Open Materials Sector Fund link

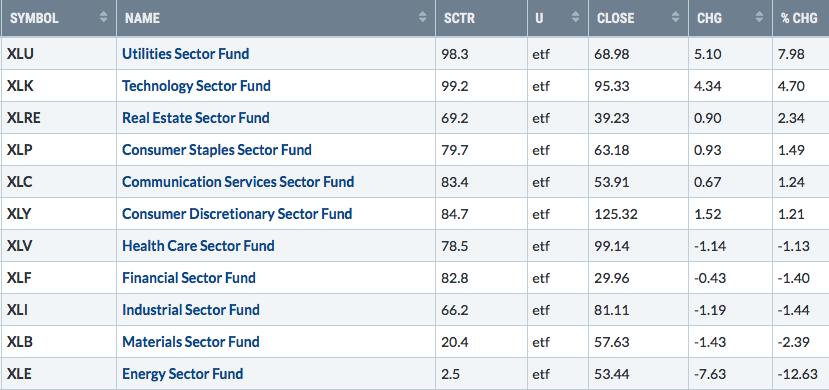pyautogui.click(x=191, y=342)
